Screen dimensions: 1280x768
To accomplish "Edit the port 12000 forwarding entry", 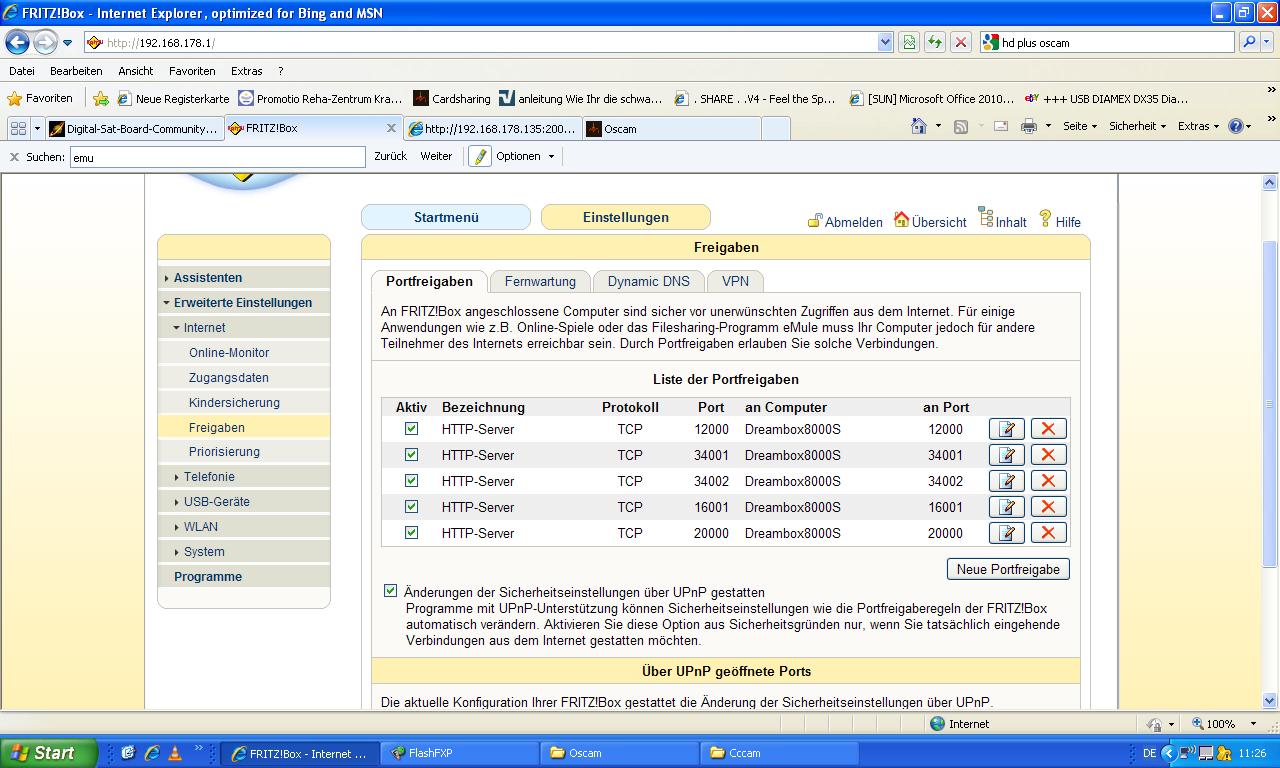I will coord(1006,429).
